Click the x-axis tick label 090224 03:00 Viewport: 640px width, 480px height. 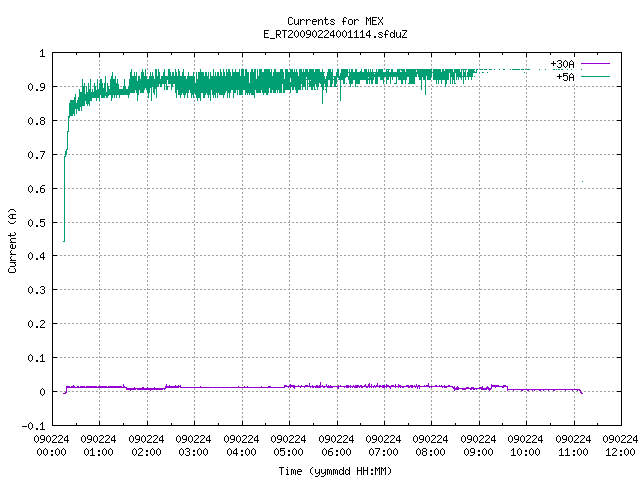click(193, 446)
